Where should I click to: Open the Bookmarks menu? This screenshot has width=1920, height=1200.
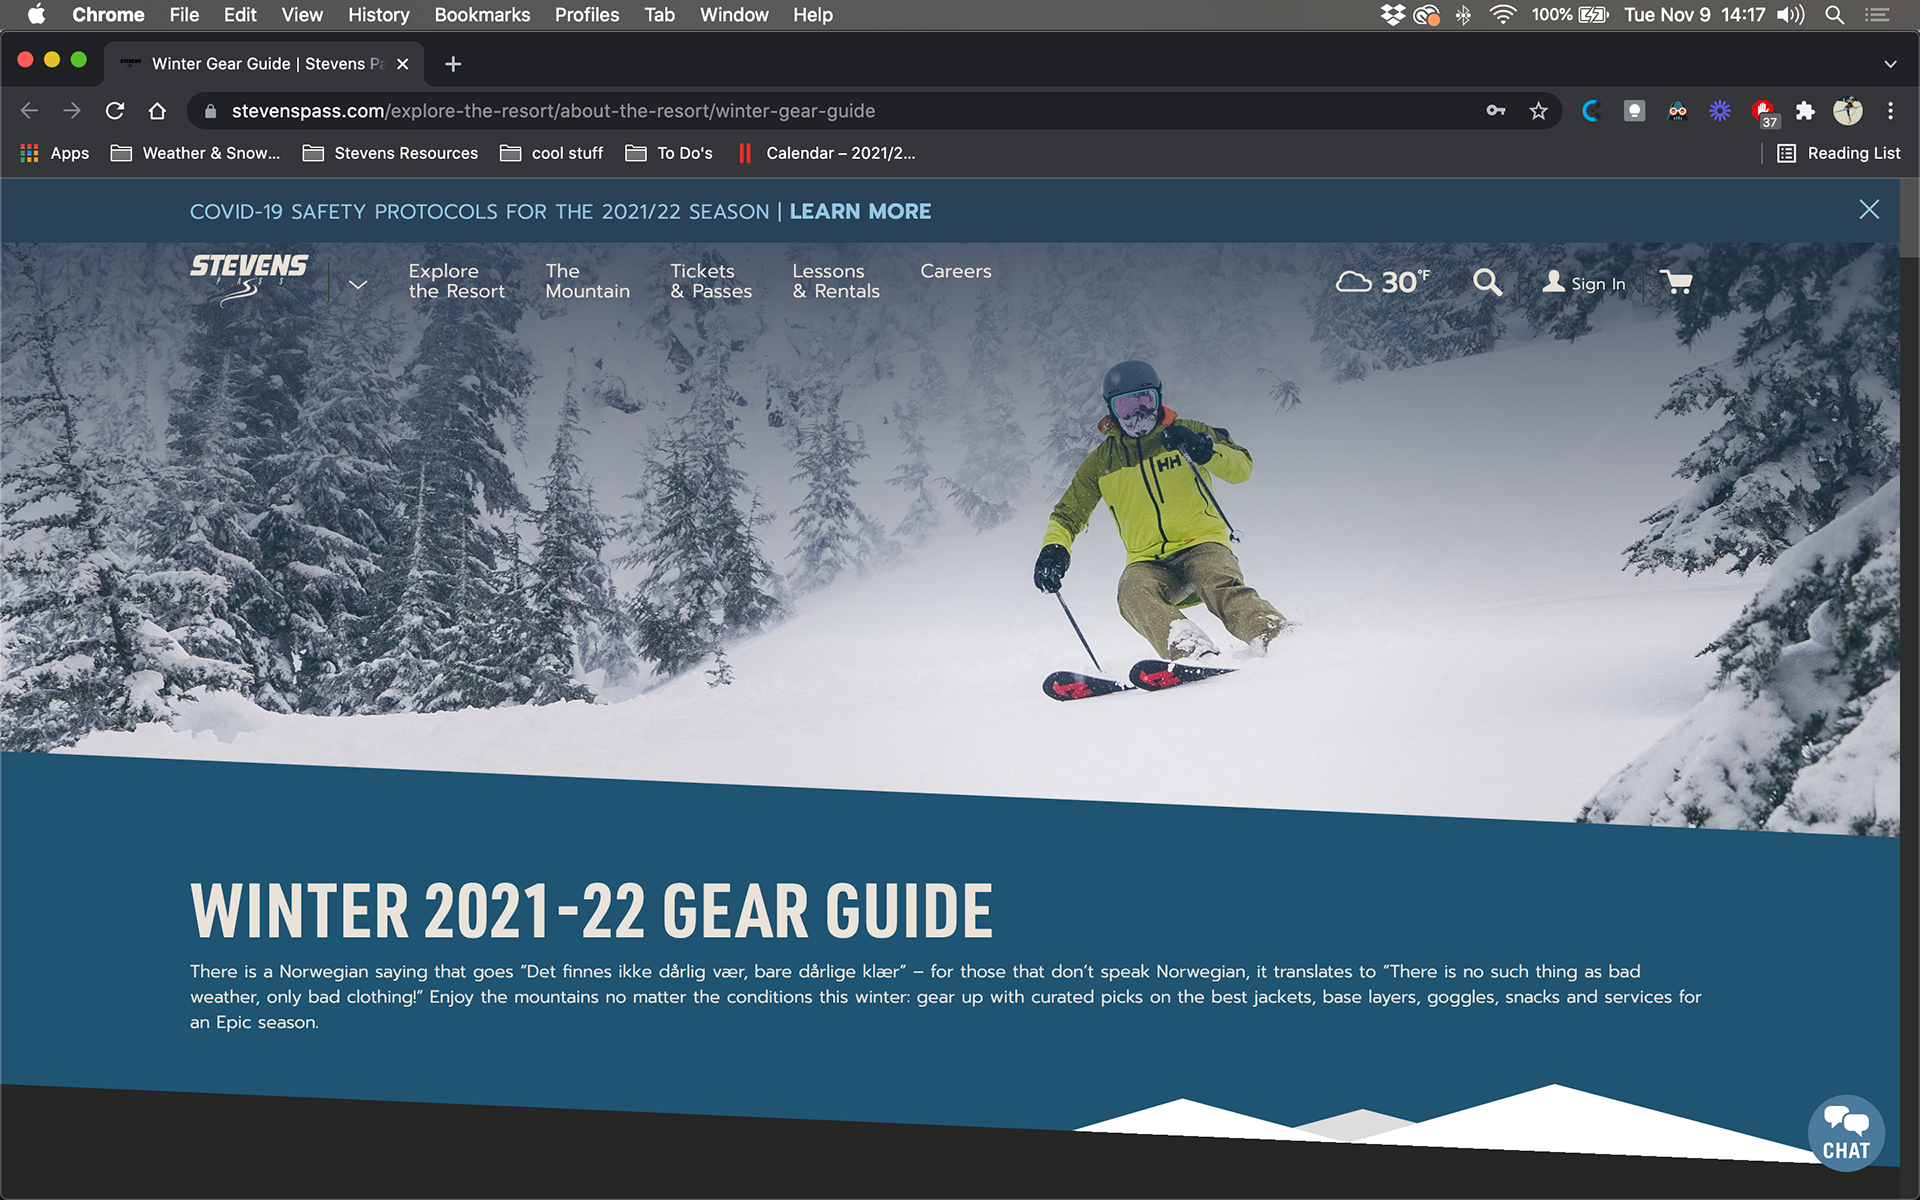tap(481, 15)
